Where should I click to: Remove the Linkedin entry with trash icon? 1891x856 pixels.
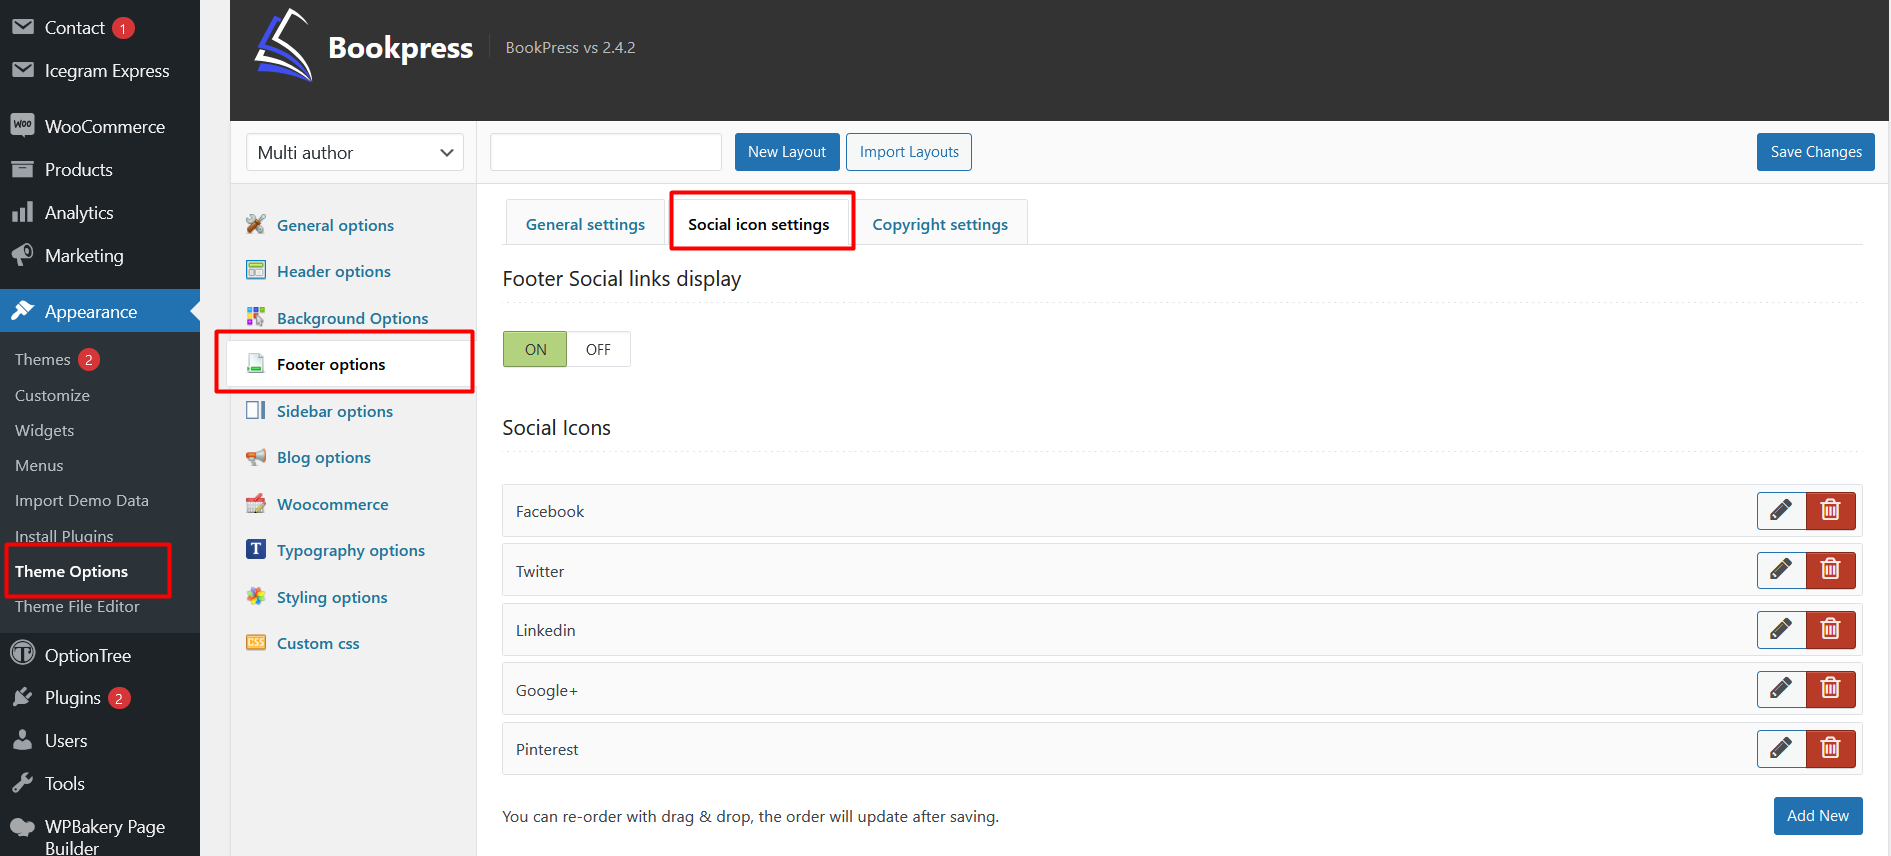tap(1831, 630)
